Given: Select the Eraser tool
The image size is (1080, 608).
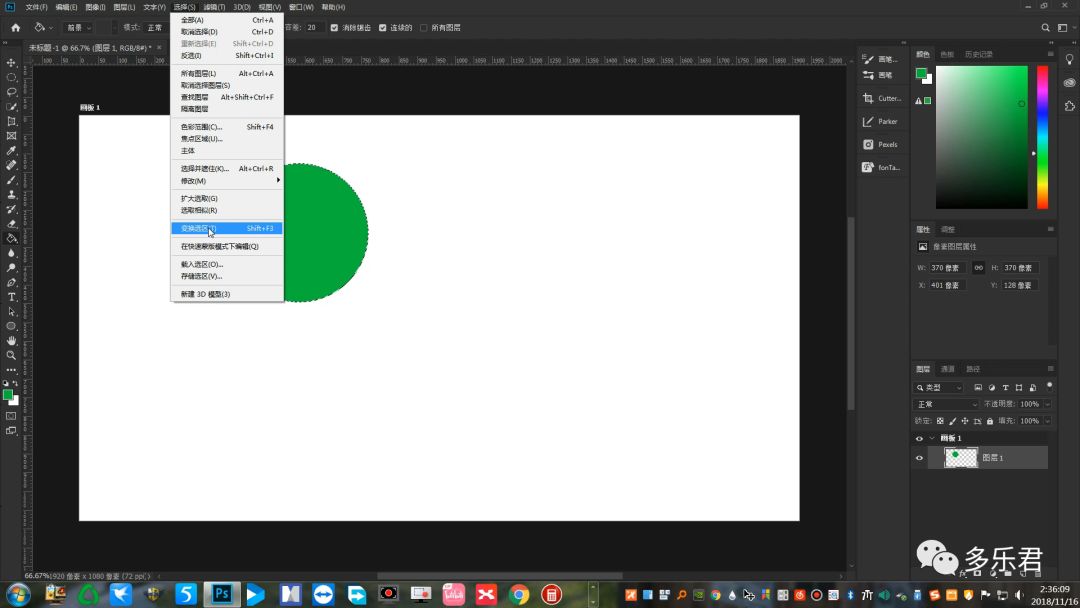Looking at the screenshot, I should [x=11, y=224].
